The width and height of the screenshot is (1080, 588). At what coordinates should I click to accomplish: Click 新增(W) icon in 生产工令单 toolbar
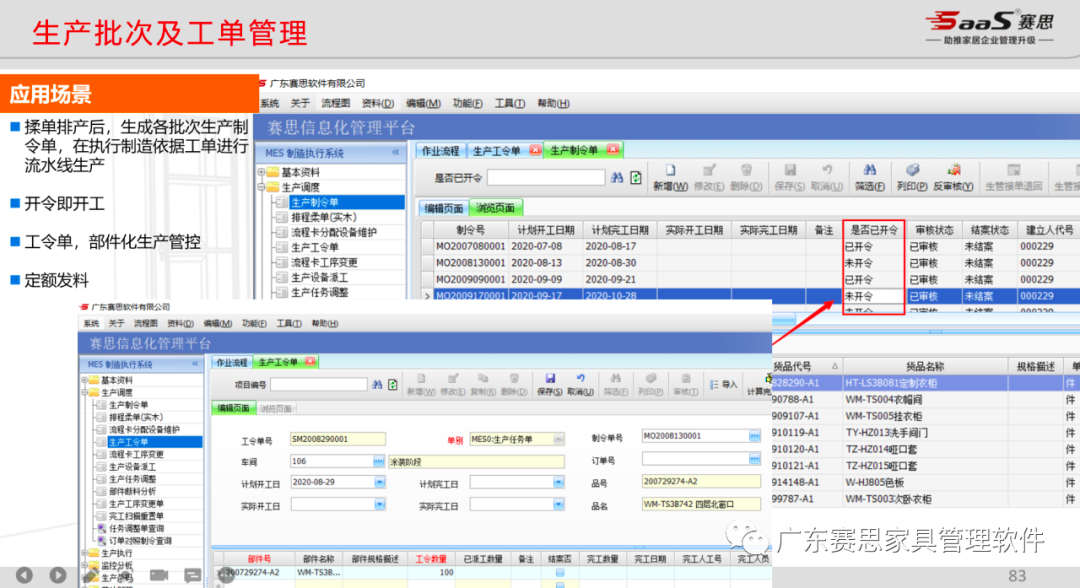(x=421, y=379)
